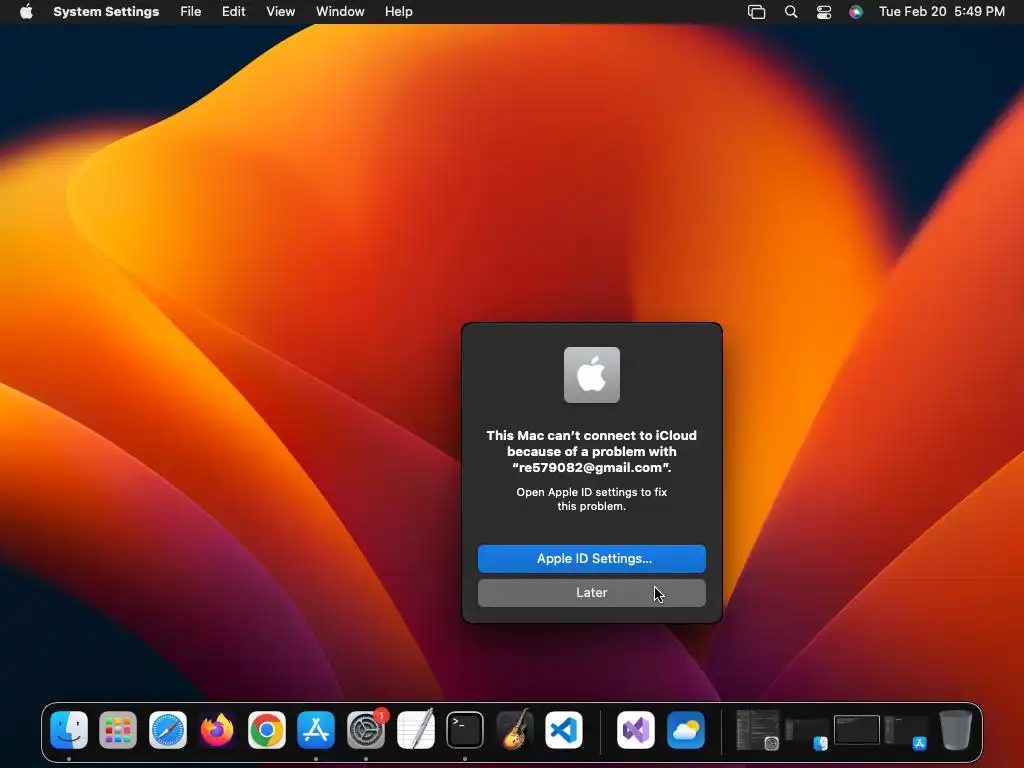Image resolution: width=1024 pixels, height=768 pixels.
Task: Open the App Store from the Dock
Action: (316, 729)
